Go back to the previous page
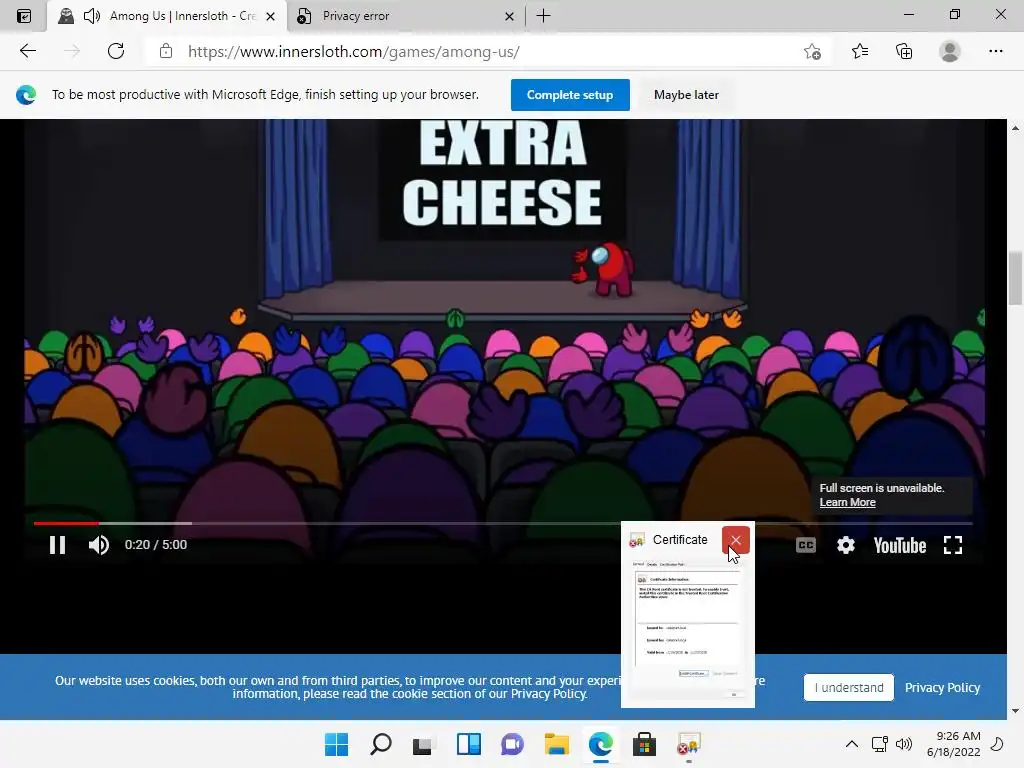The width and height of the screenshot is (1024, 768). pos(27,52)
